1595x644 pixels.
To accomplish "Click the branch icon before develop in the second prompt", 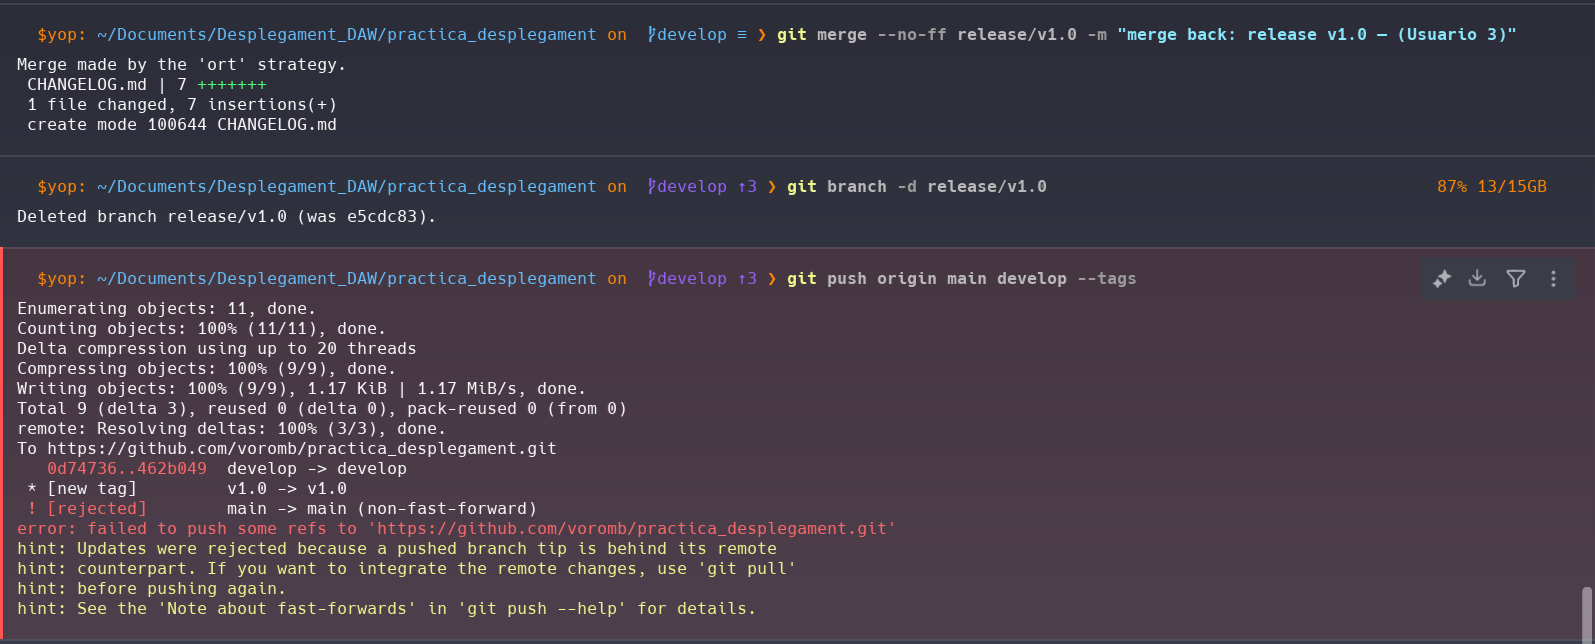I will coord(651,187).
